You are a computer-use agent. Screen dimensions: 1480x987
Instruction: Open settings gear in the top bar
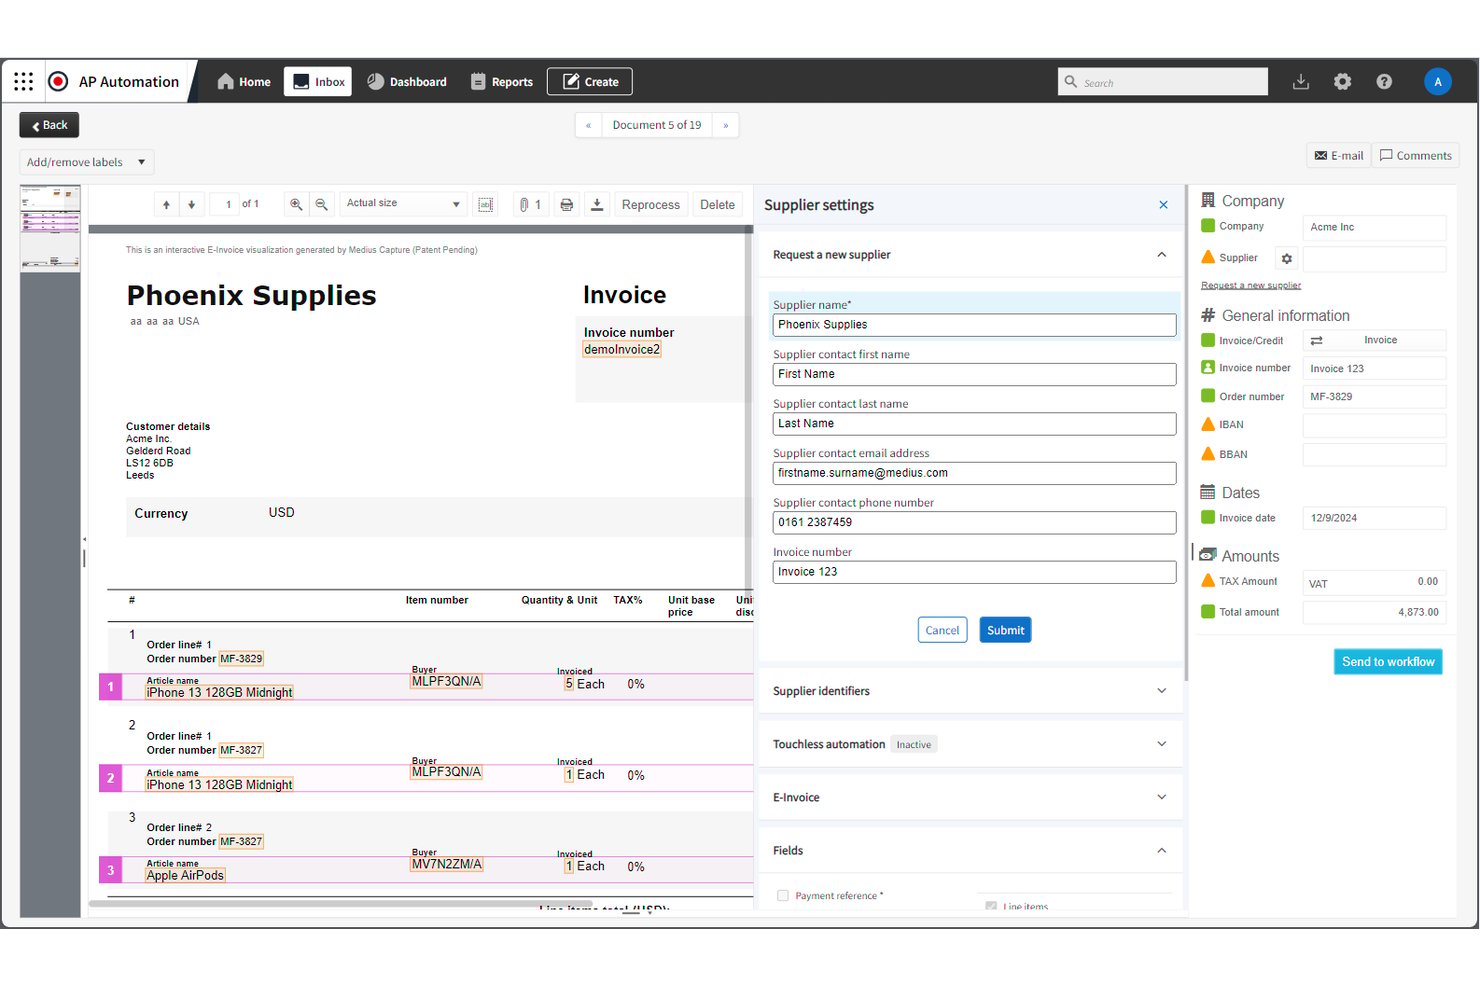pos(1343,82)
